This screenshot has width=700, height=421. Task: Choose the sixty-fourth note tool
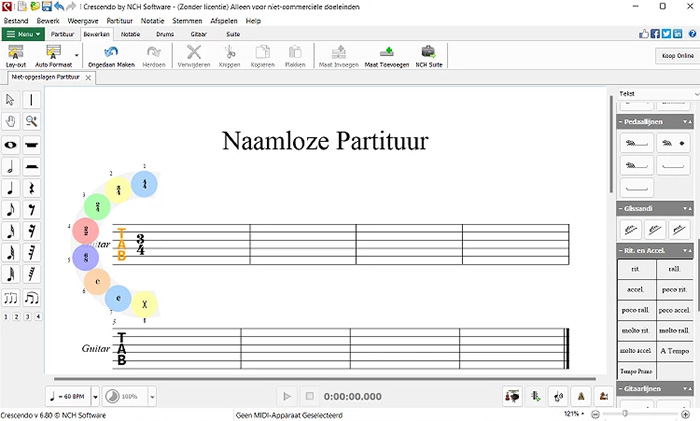point(10,274)
